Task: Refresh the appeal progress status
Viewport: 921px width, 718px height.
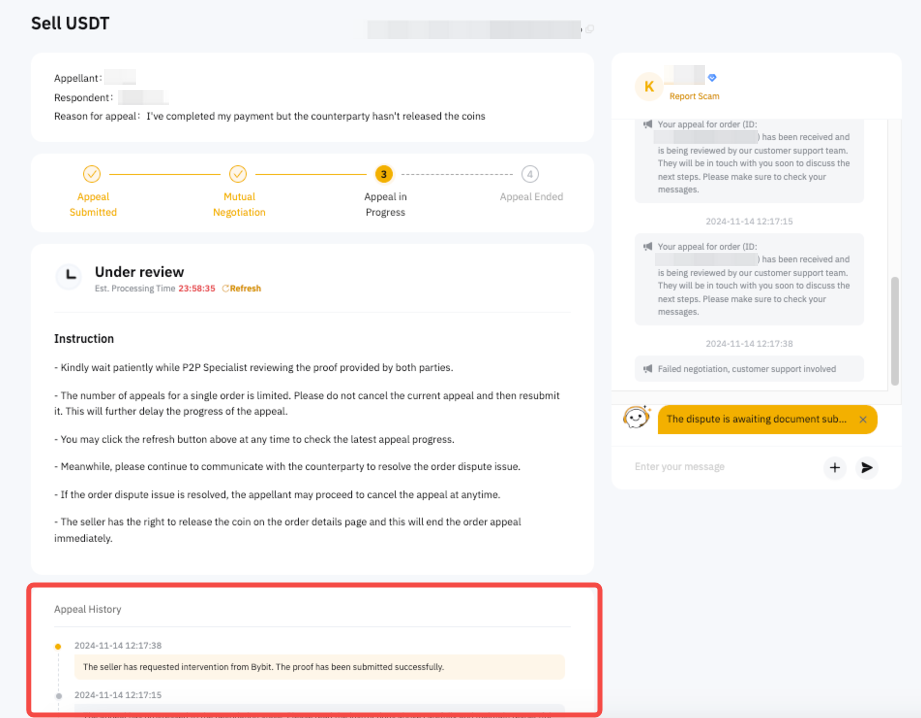Action: (241, 288)
